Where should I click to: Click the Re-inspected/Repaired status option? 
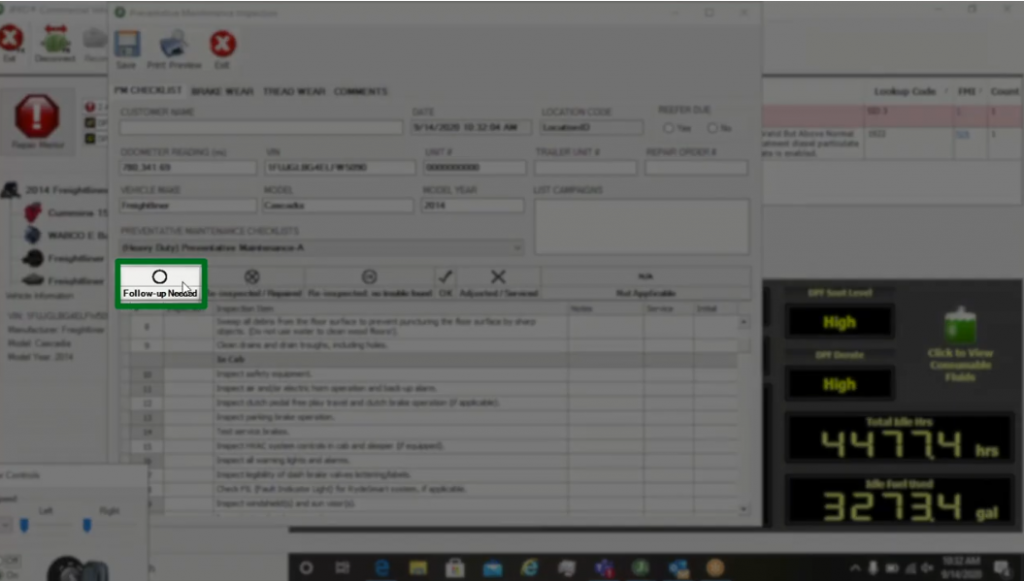[x=251, y=277]
